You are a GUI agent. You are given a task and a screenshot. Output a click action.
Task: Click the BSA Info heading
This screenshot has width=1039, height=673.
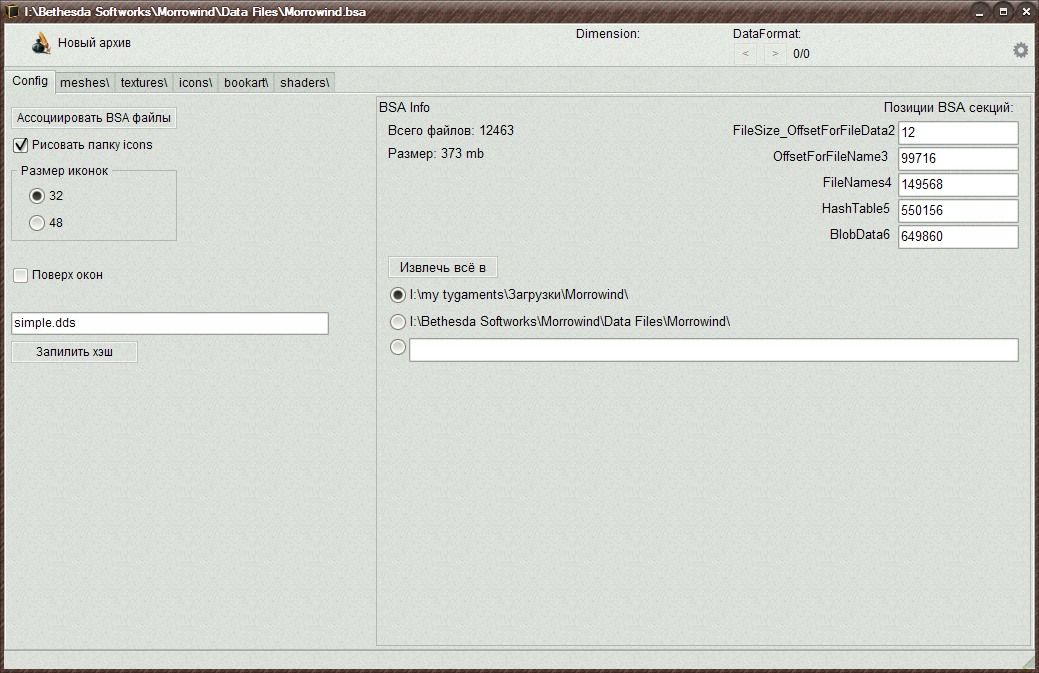point(404,107)
